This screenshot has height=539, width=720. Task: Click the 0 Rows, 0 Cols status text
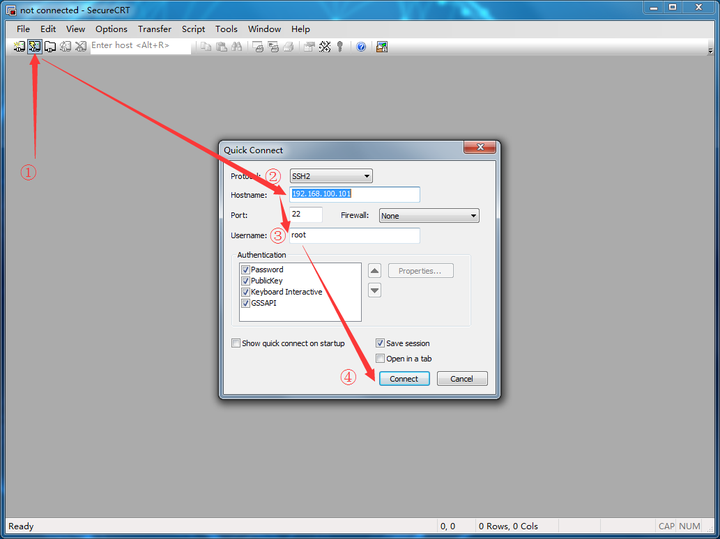coord(508,526)
